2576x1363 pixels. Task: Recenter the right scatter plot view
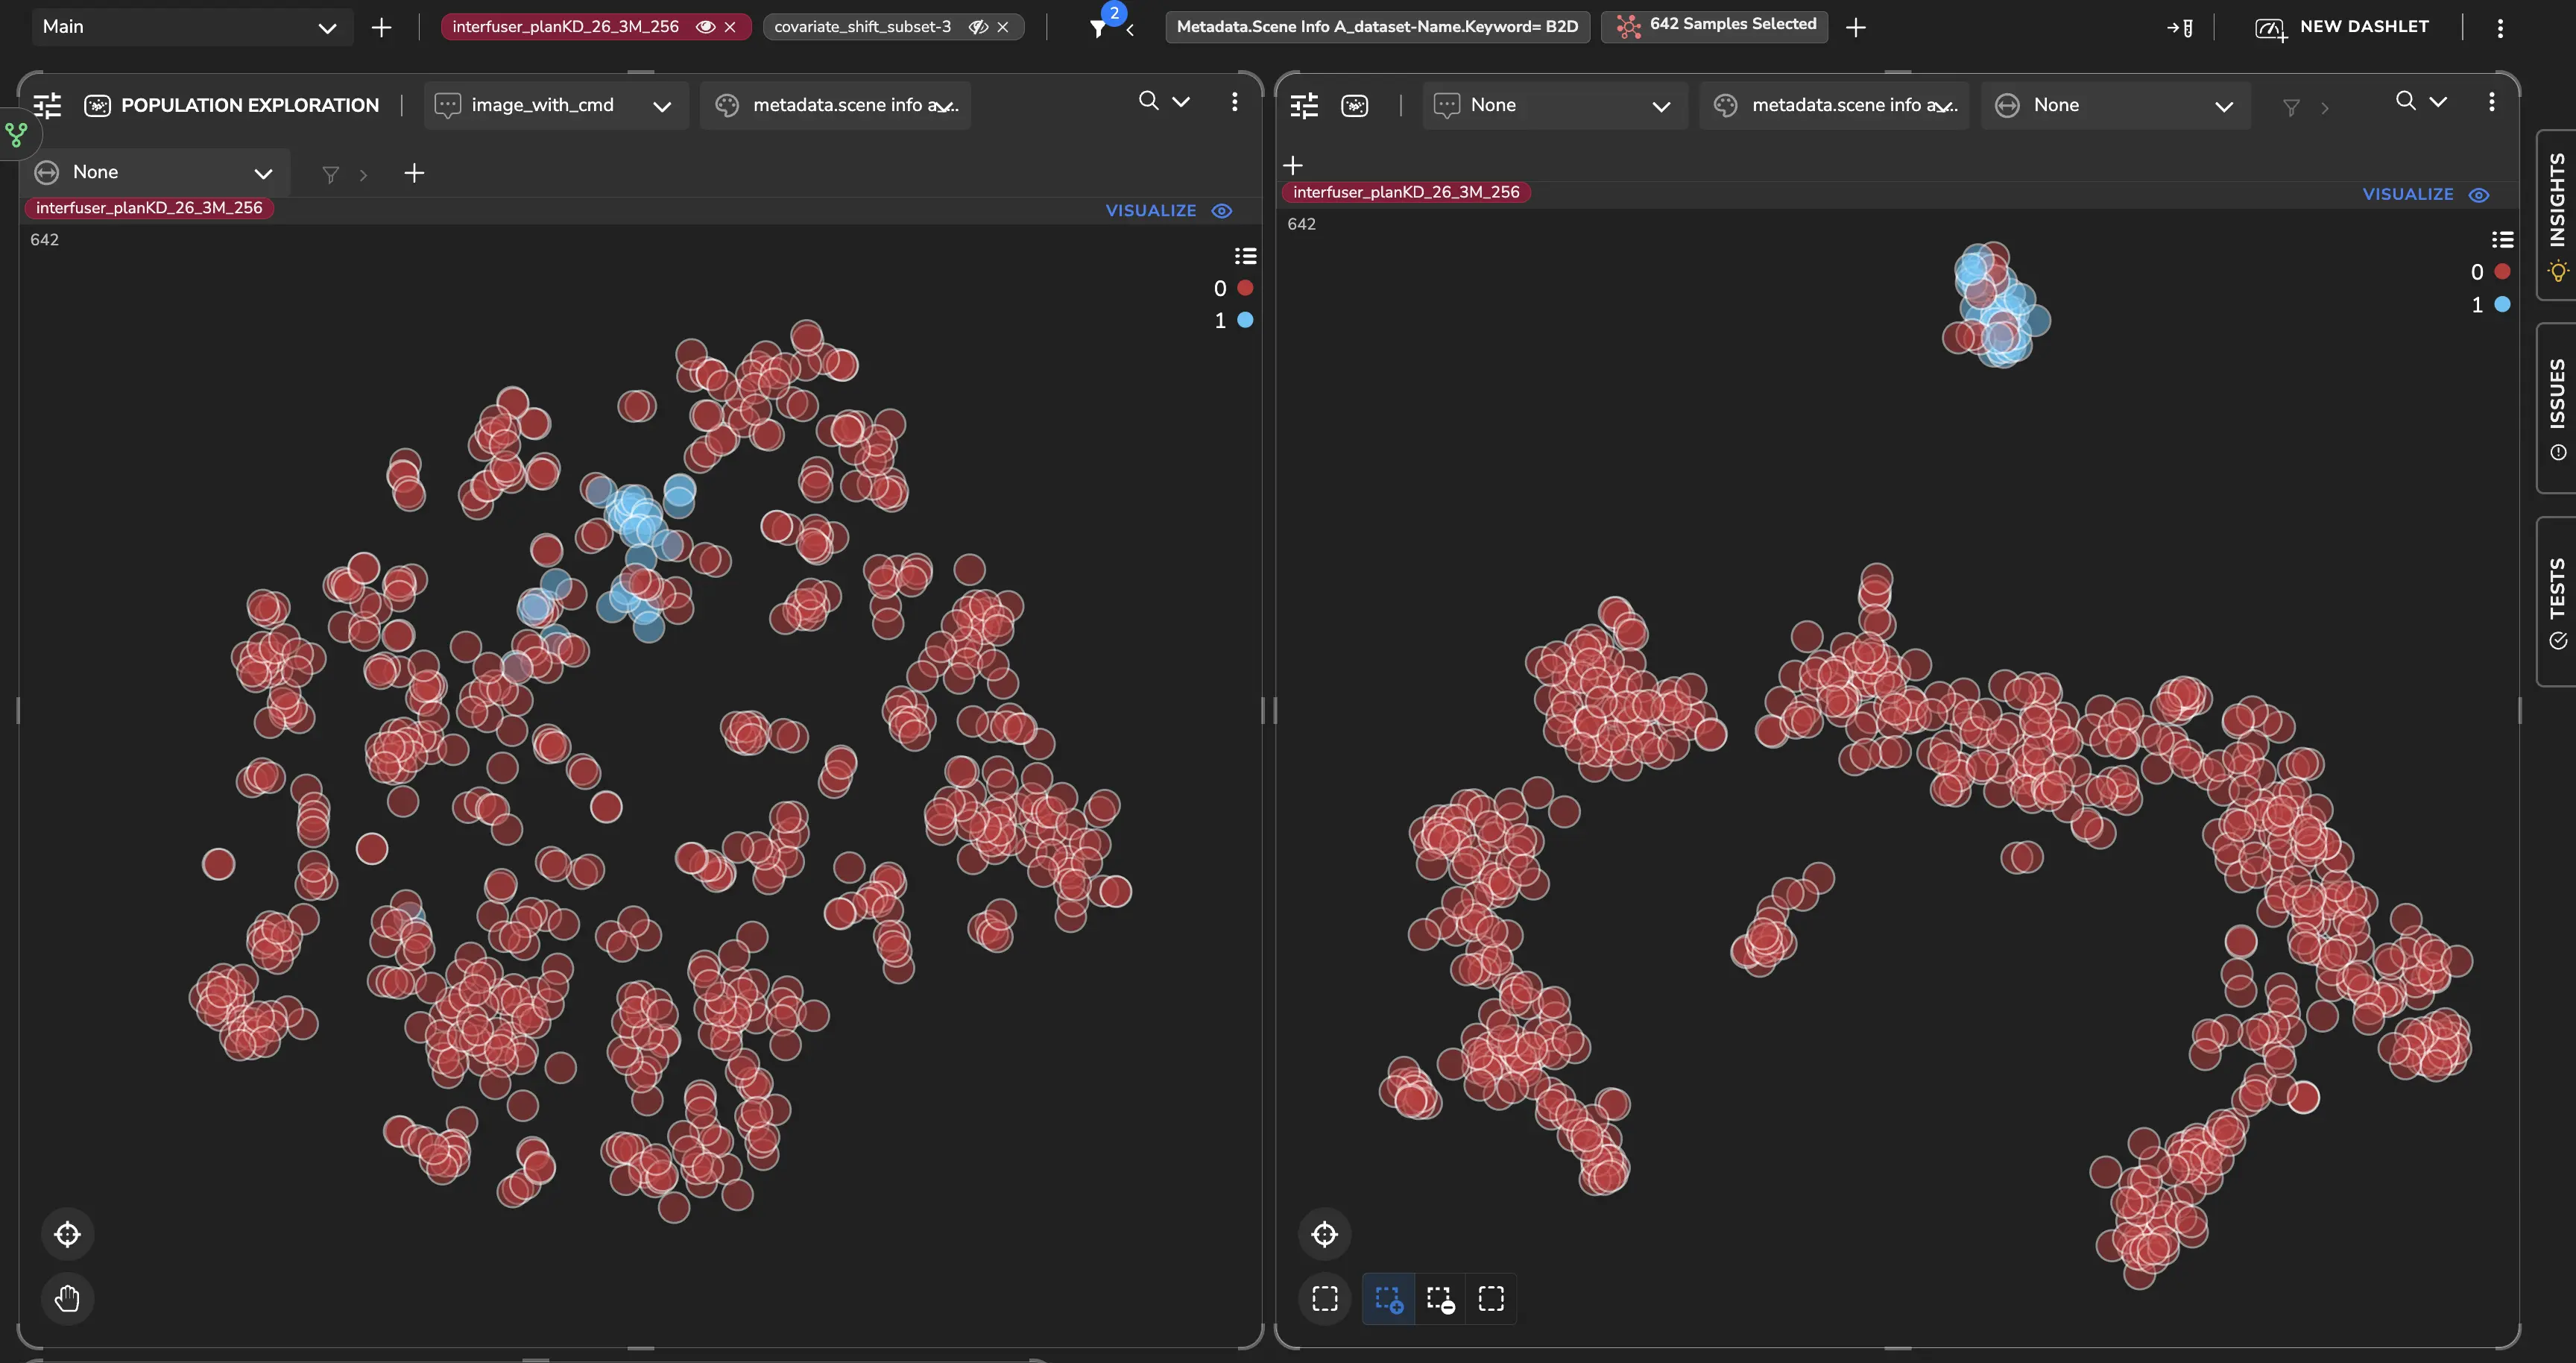1324,1234
